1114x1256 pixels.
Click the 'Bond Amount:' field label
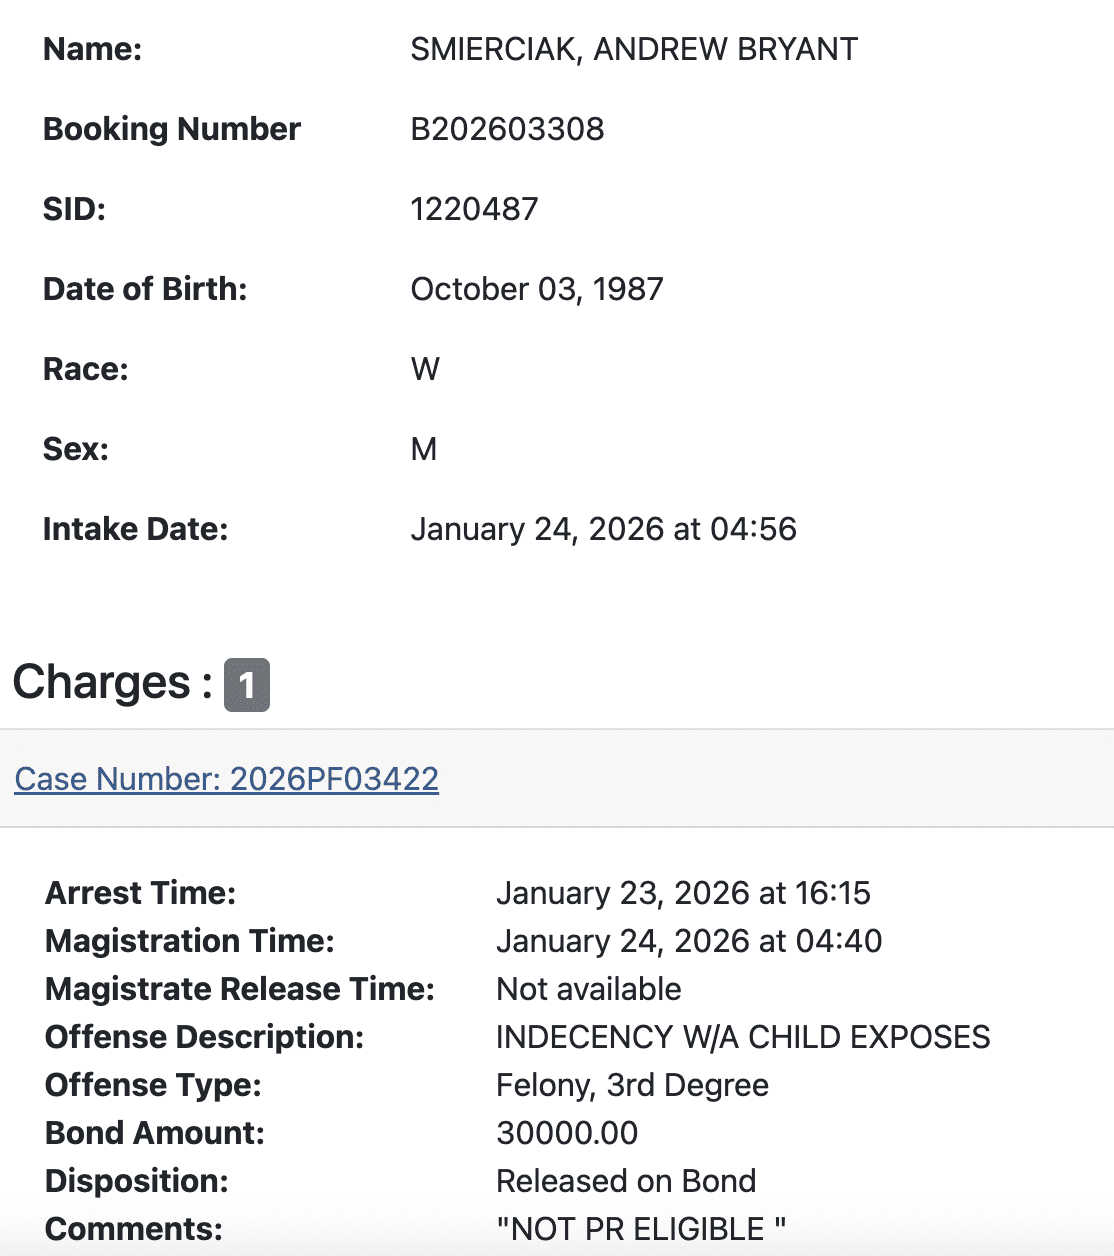pos(155,1133)
